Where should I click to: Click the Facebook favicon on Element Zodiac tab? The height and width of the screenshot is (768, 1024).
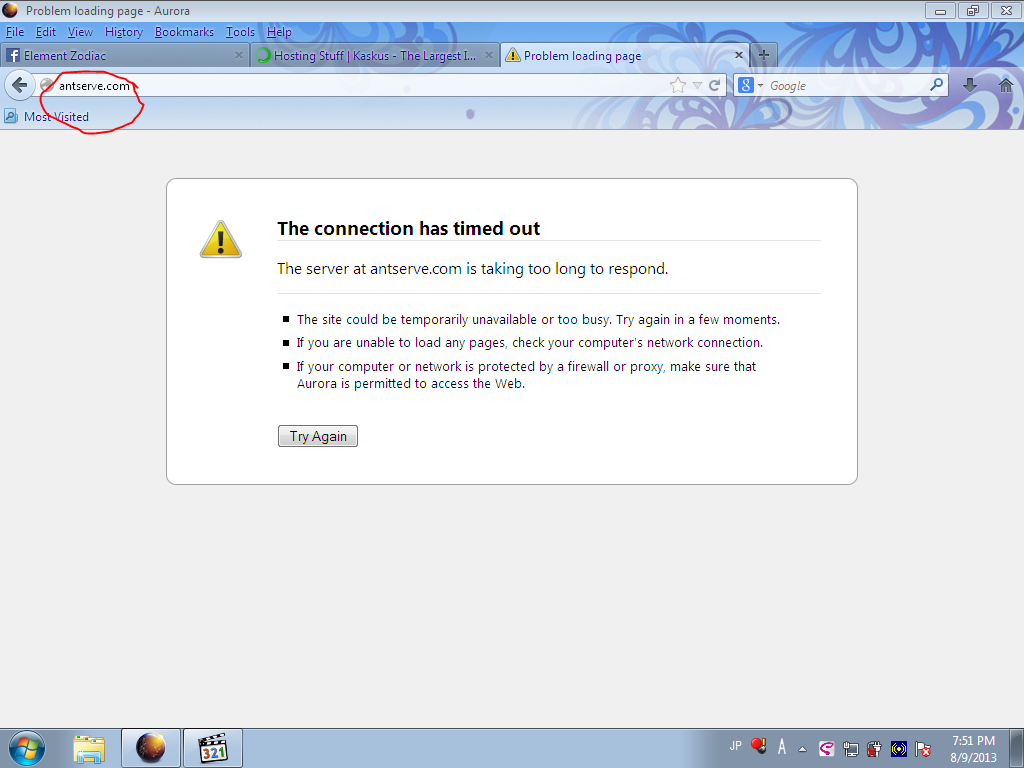pyautogui.click(x=12, y=56)
